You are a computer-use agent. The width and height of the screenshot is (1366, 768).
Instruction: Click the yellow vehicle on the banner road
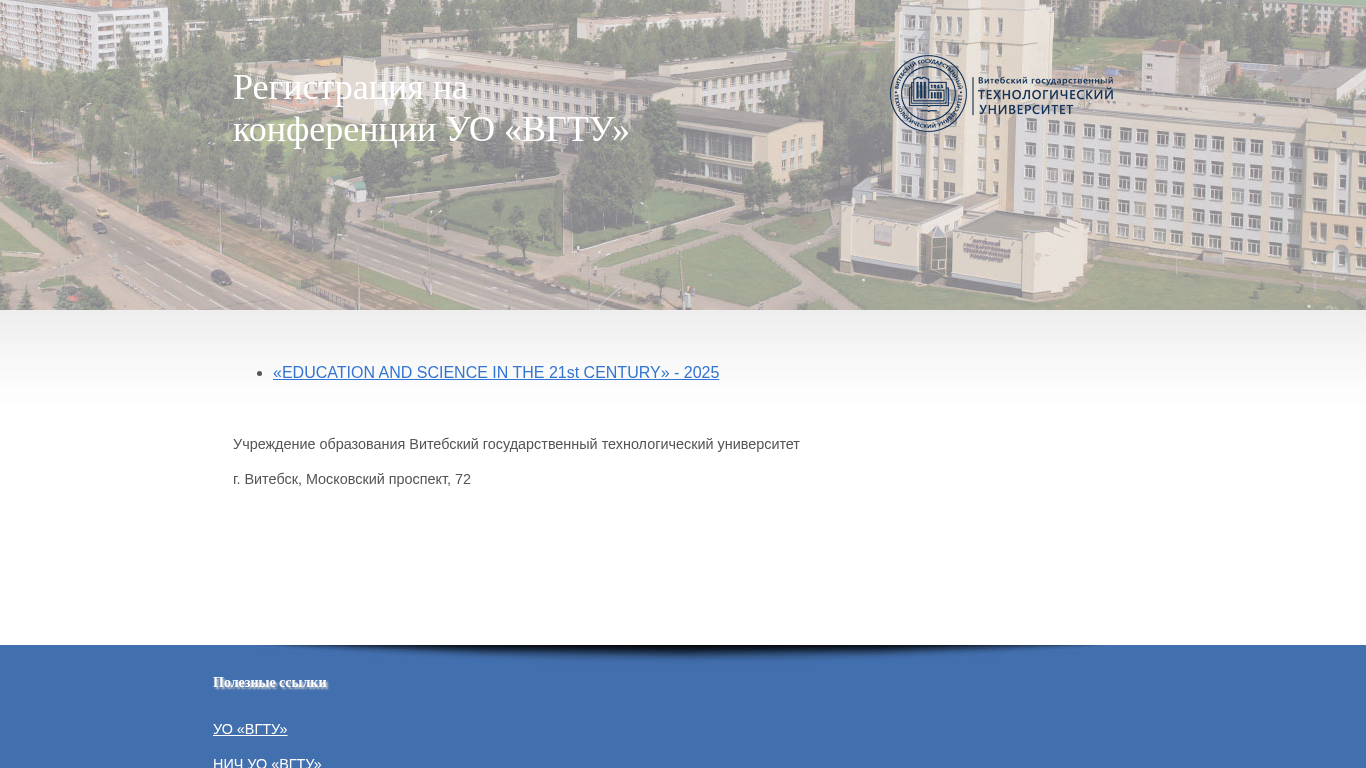[103, 213]
